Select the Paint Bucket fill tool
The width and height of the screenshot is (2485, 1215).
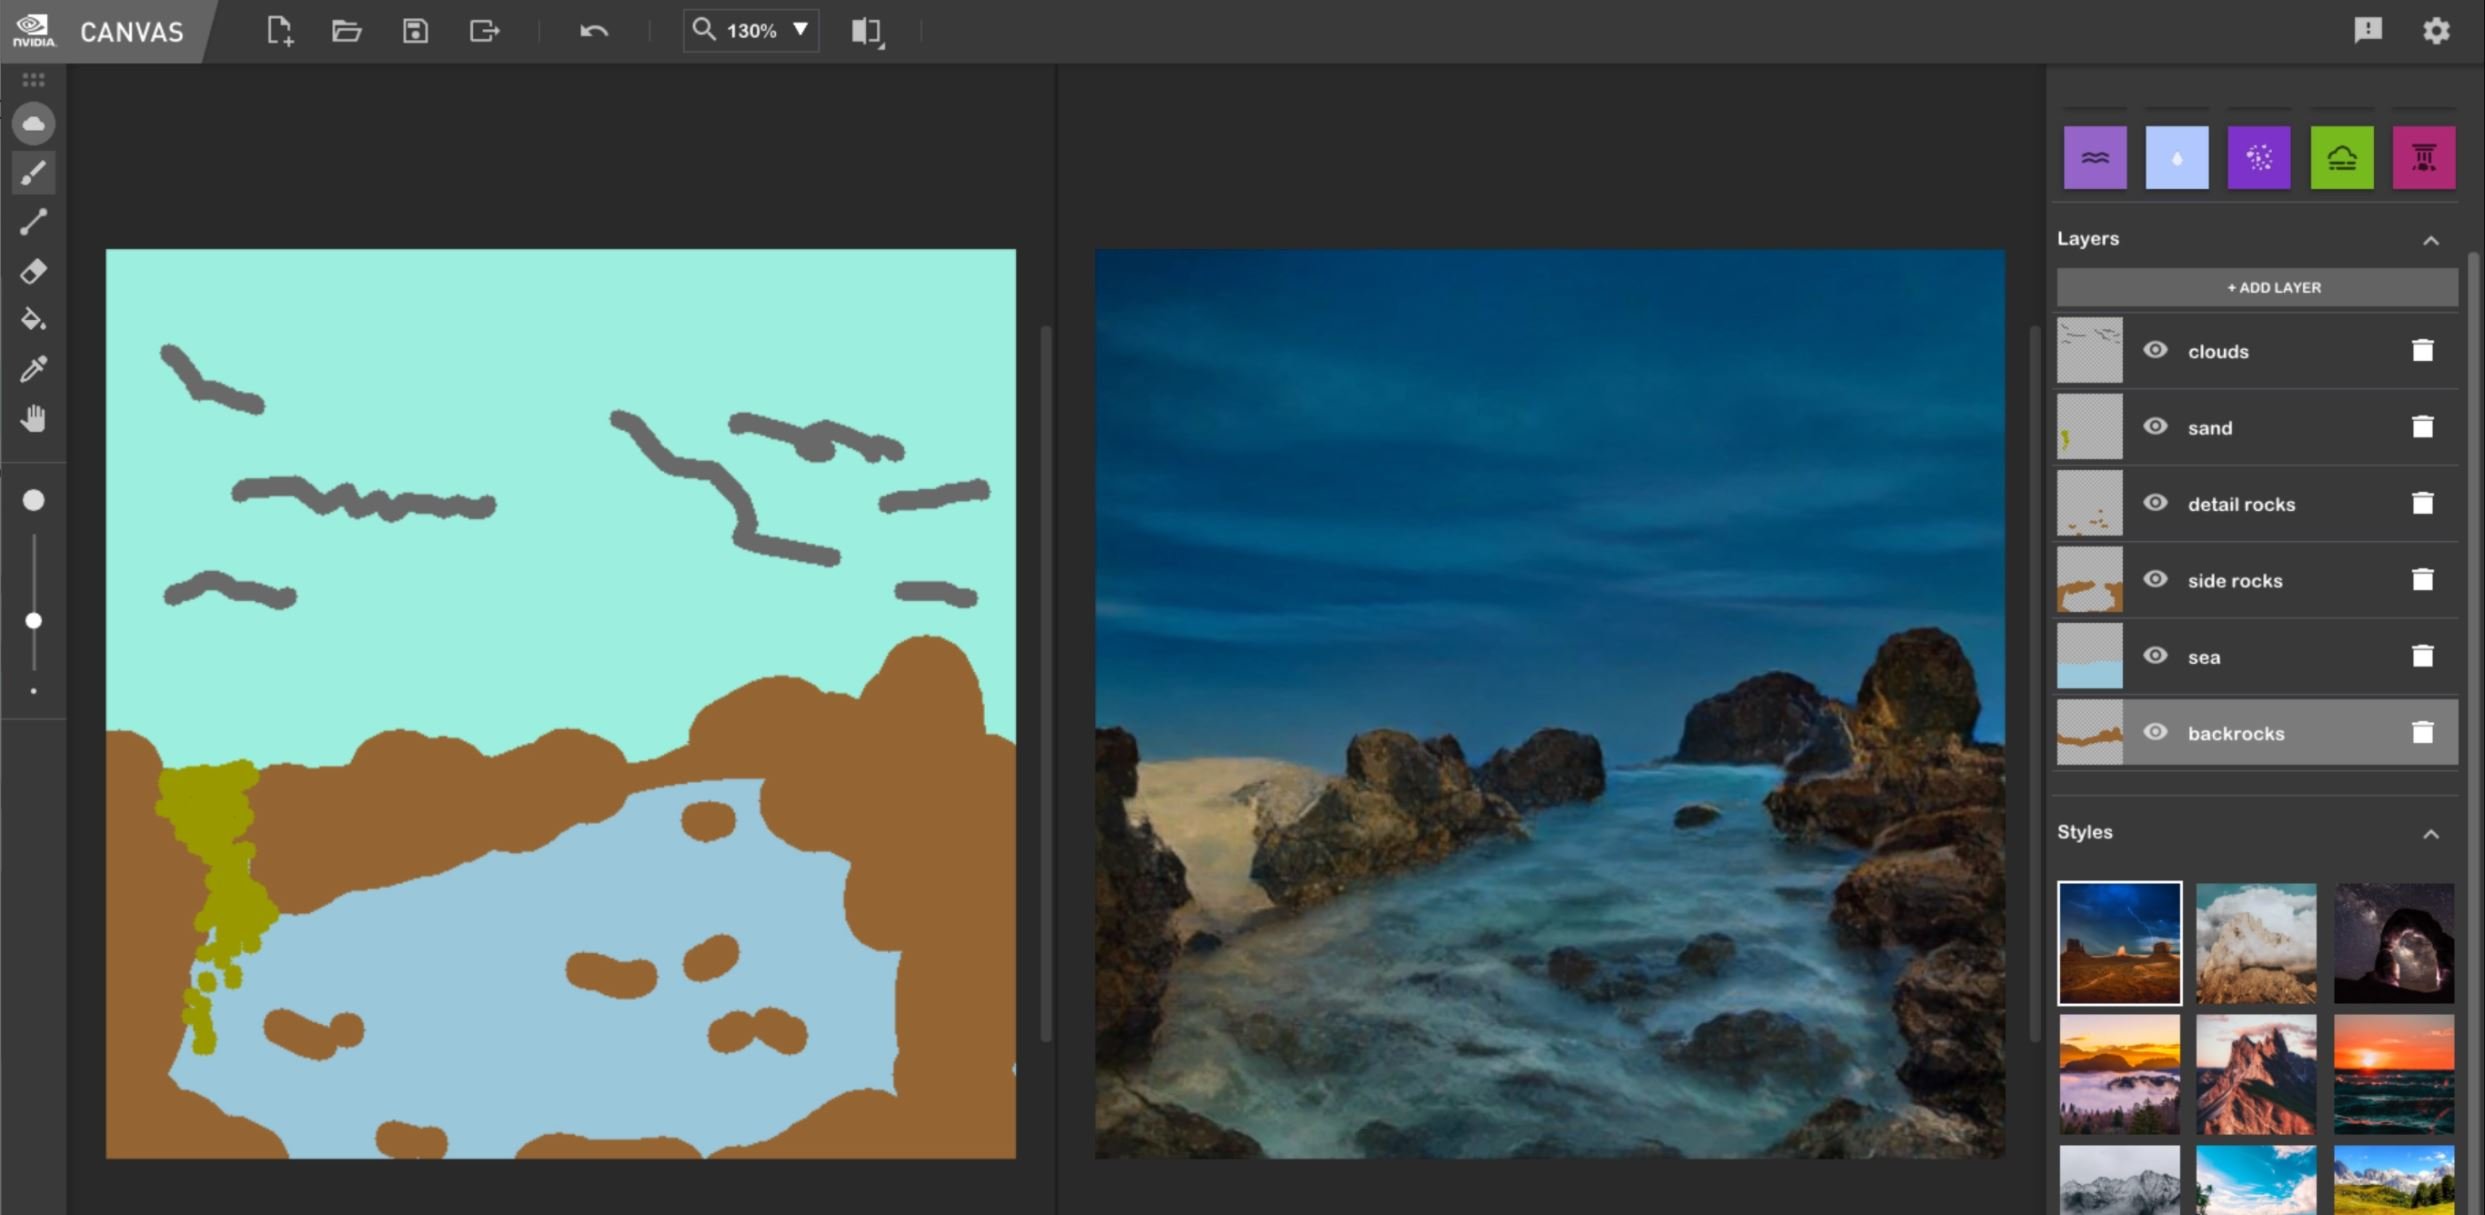click(x=34, y=320)
